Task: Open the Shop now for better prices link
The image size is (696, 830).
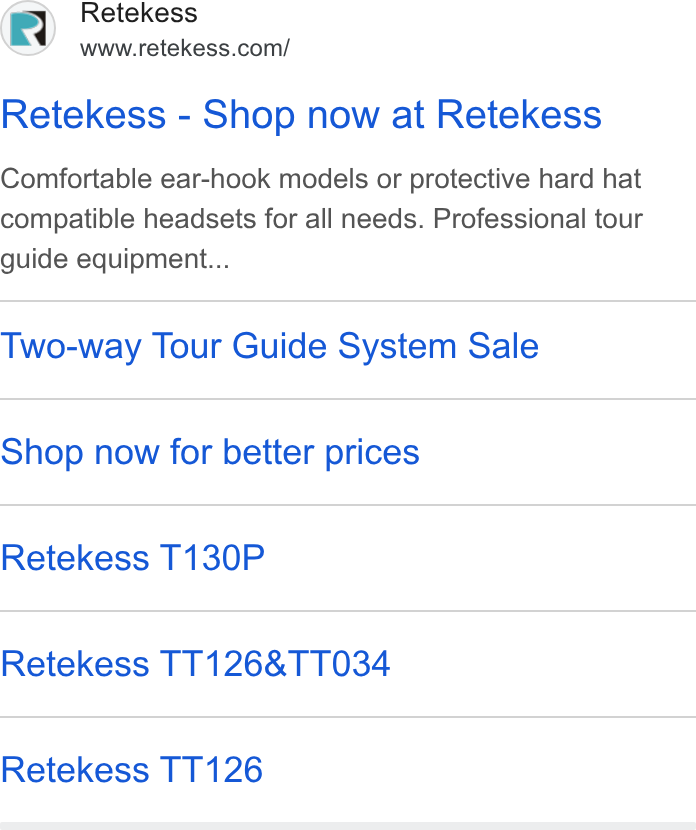Action: (210, 453)
